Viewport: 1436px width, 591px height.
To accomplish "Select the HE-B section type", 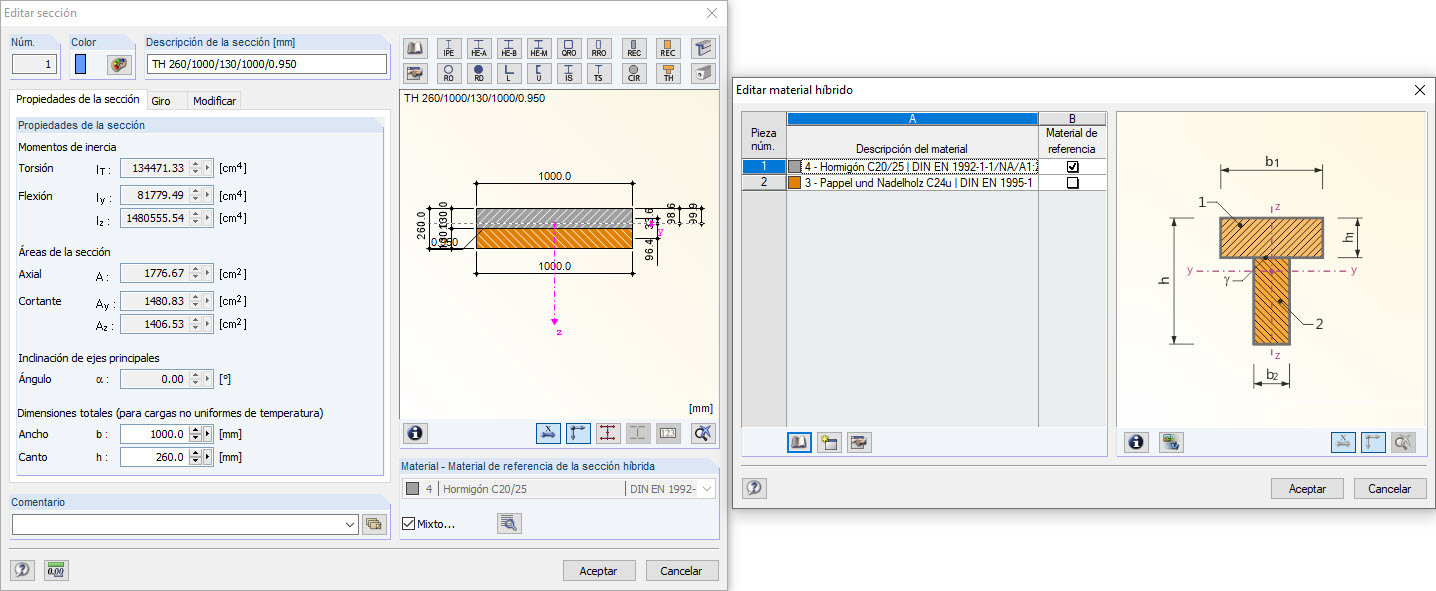I will tap(509, 48).
